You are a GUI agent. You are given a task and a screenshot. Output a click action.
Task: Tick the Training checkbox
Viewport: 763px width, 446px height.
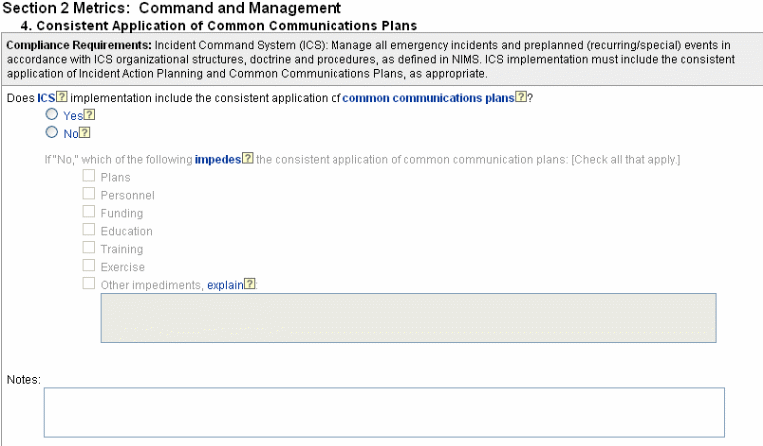pyautogui.click(x=89, y=248)
